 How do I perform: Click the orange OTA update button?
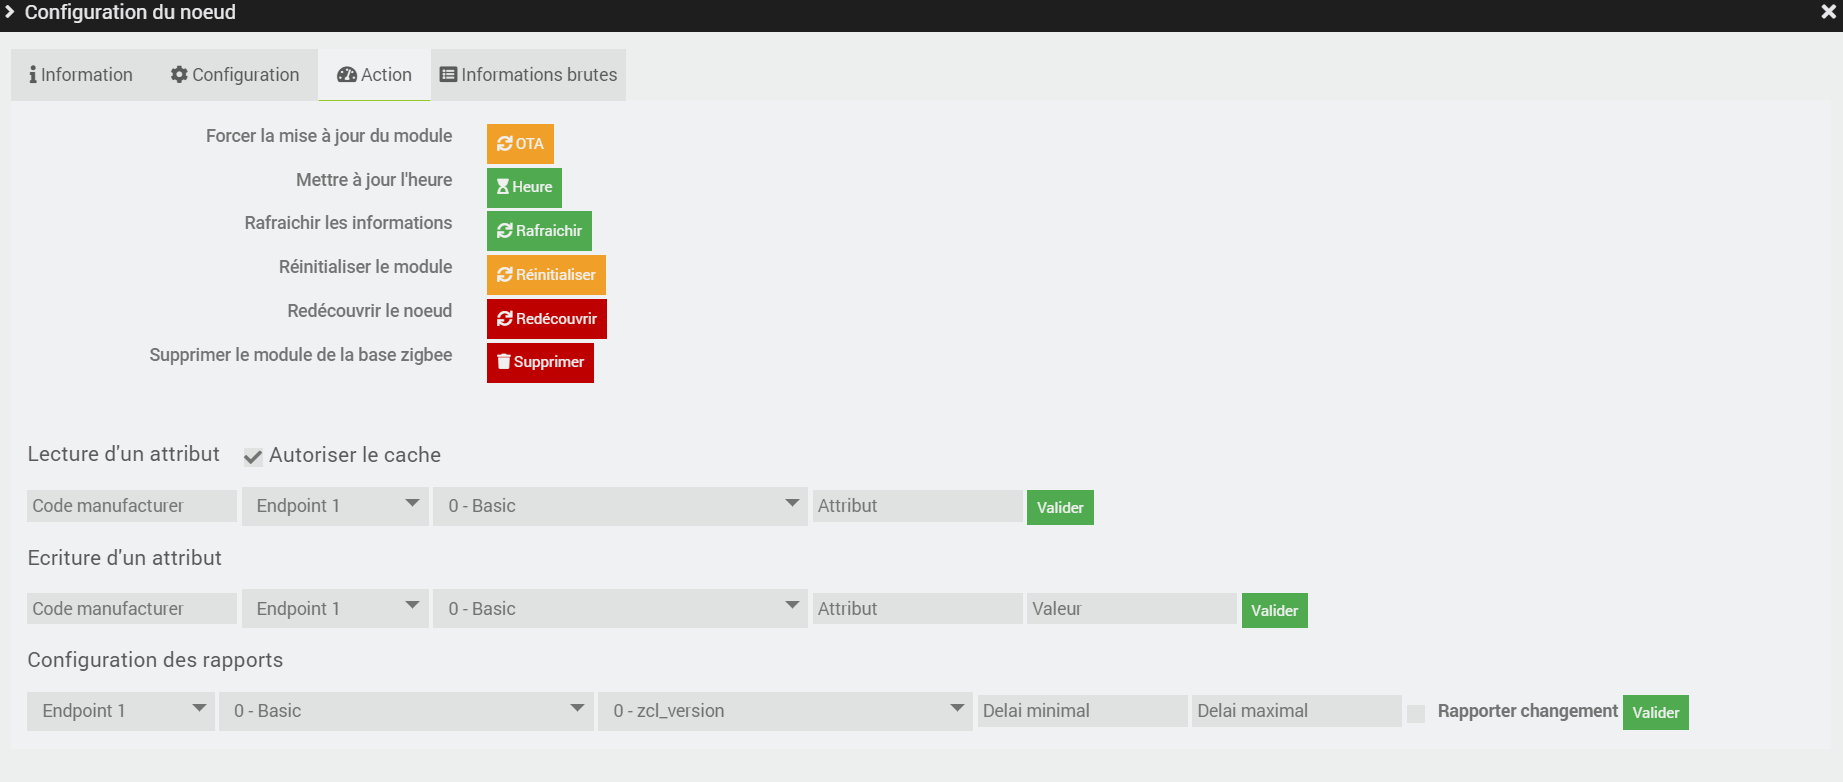pos(520,144)
